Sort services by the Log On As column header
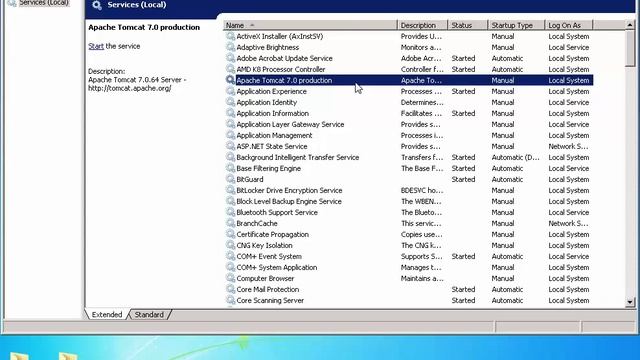The height and width of the screenshot is (360, 640). 569,25
